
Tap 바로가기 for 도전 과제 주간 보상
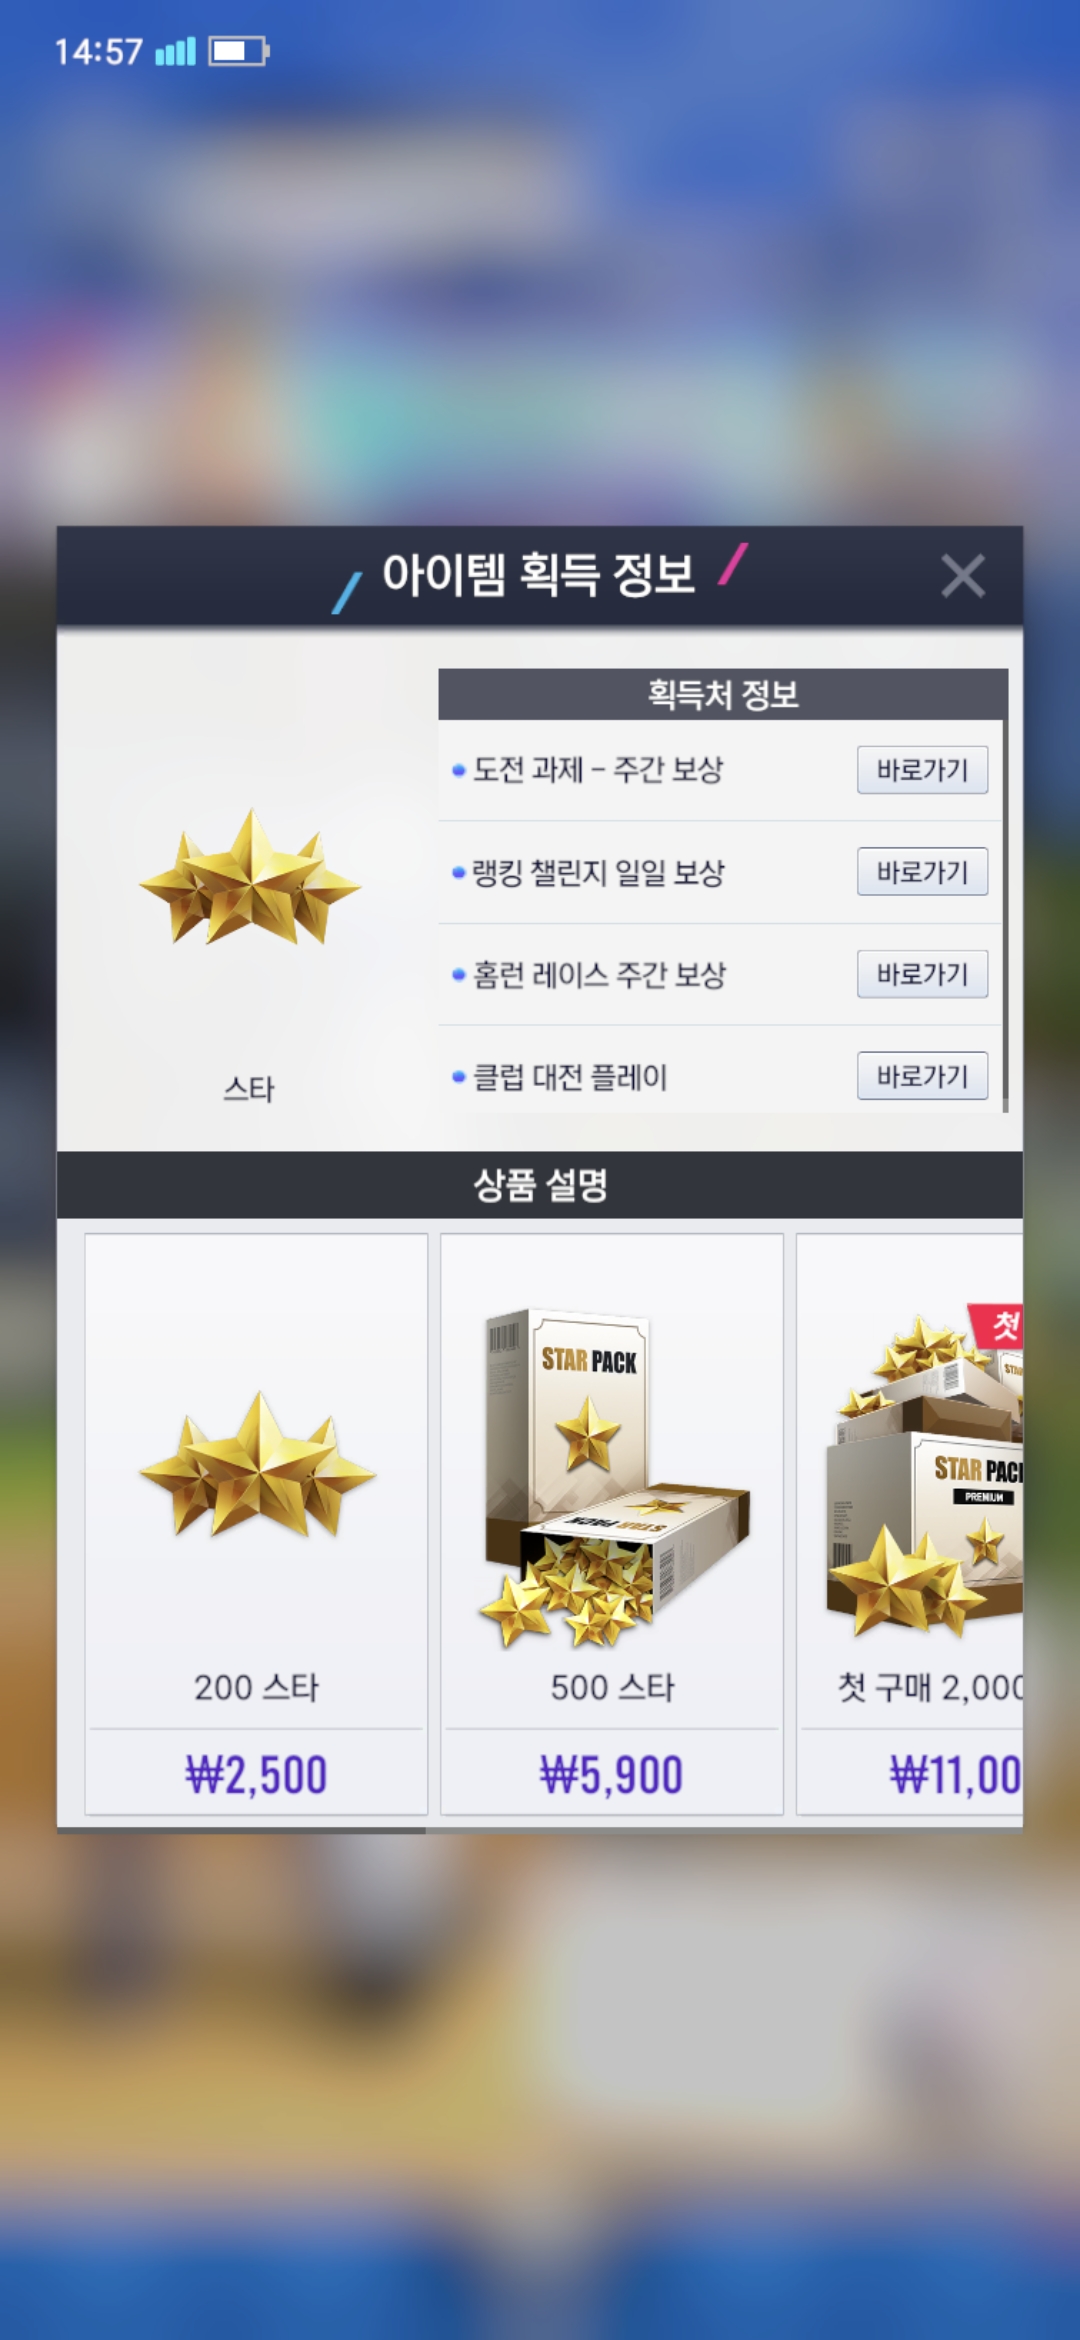pos(922,770)
